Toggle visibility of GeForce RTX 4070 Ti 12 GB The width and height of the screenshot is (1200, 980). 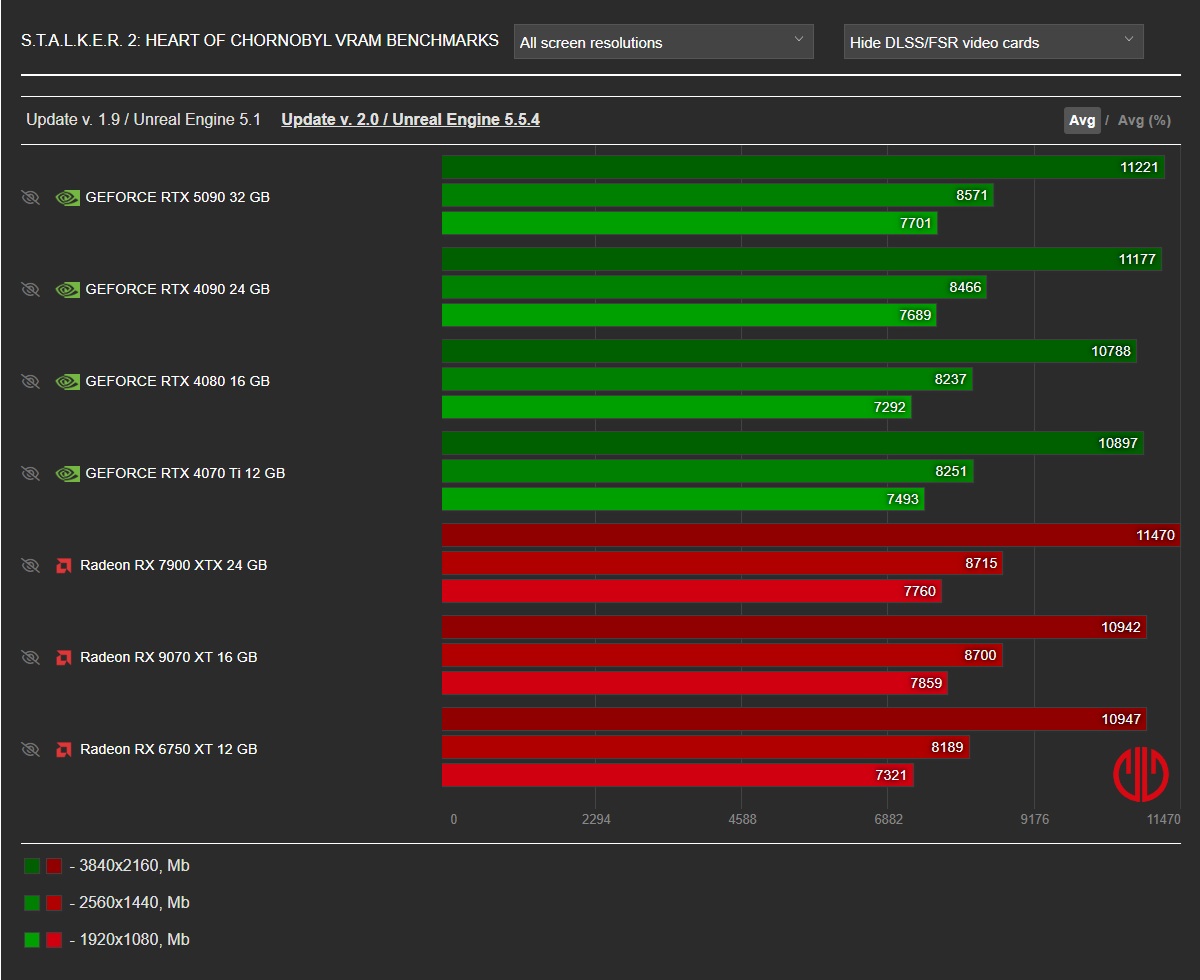pyautogui.click(x=30, y=473)
